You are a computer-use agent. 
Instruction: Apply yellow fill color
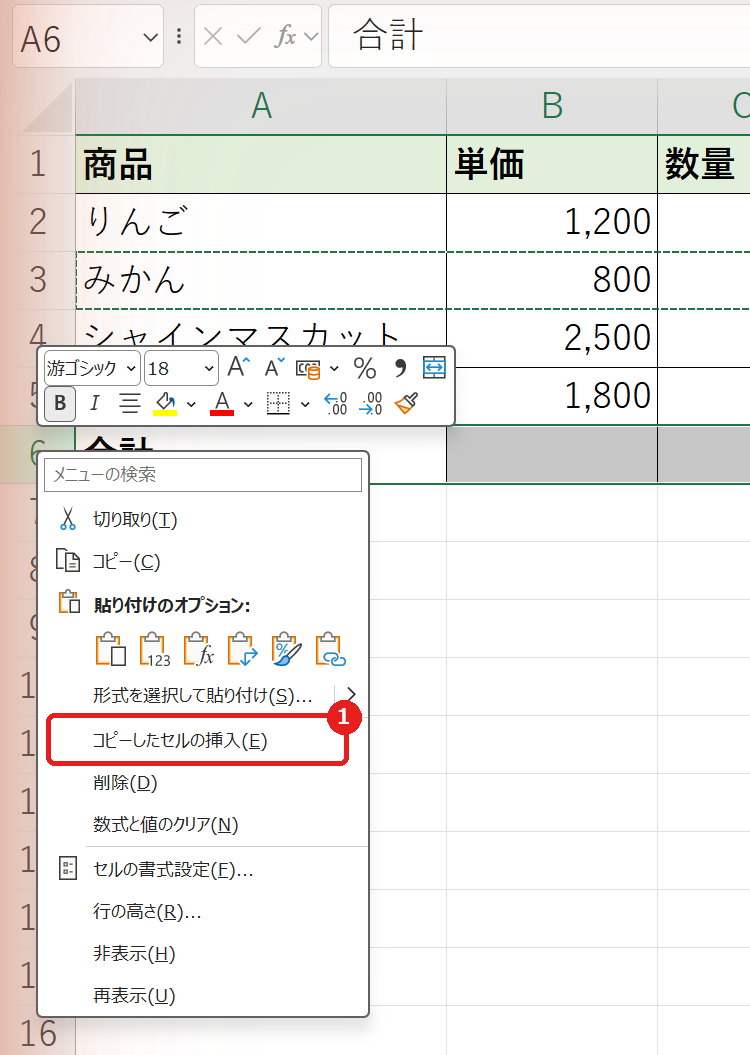click(x=165, y=403)
